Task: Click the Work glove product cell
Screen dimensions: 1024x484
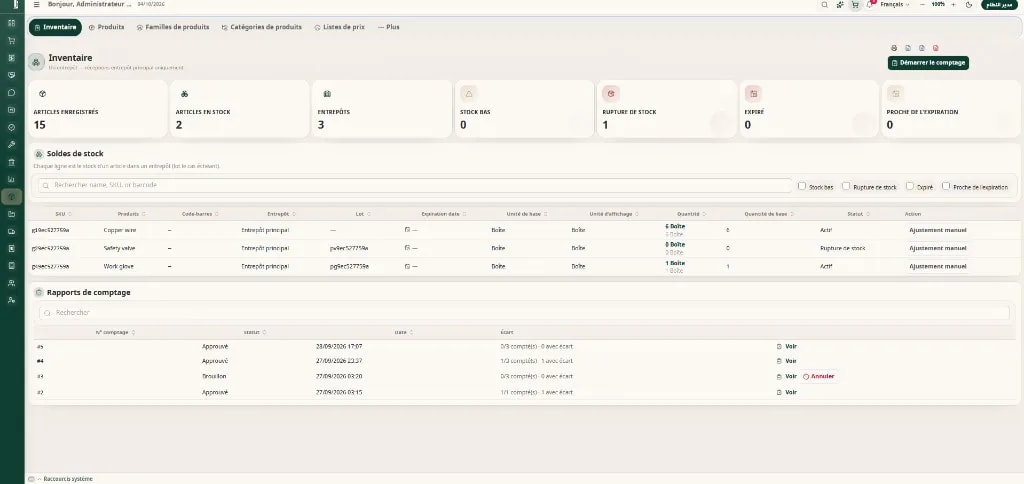Action: (120, 266)
